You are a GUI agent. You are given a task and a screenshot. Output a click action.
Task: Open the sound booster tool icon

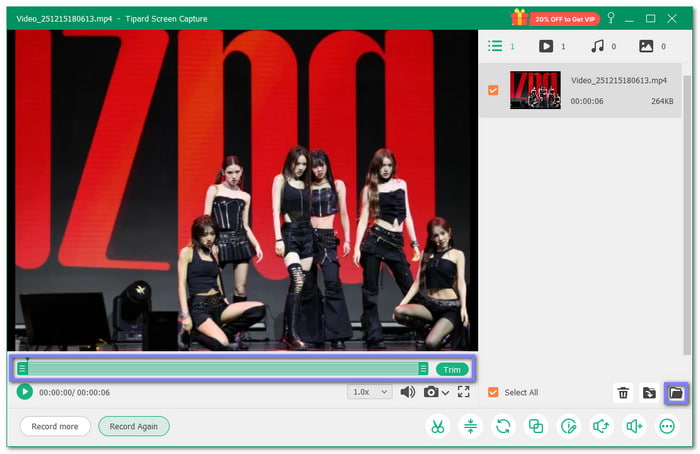point(634,426)
